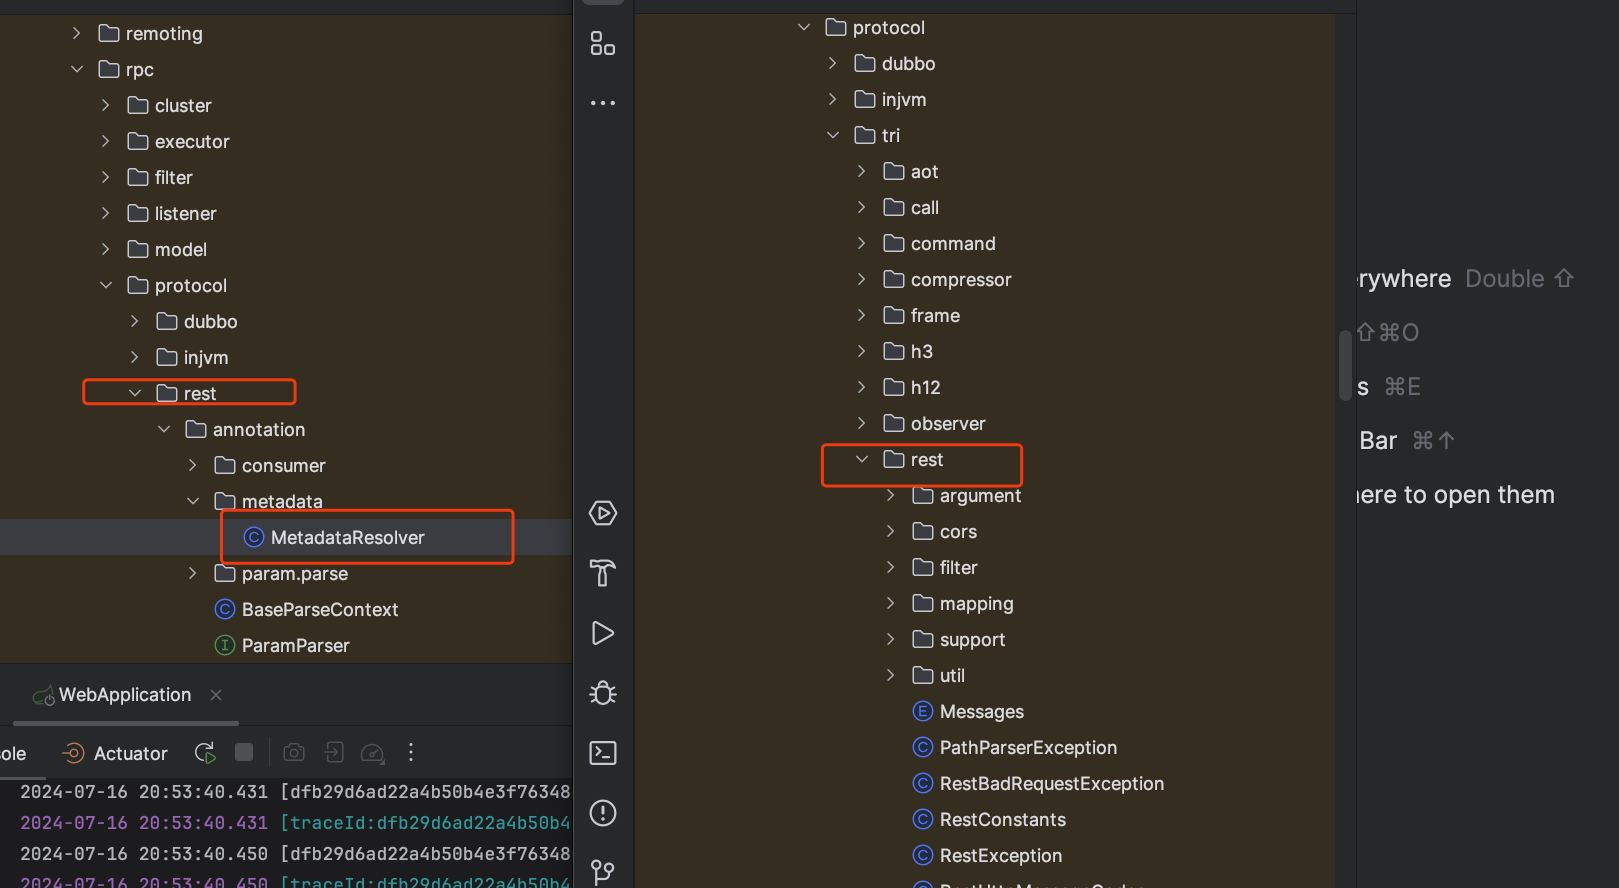Screen dimensions: 1619x888
Task: Select the rest folder under tri
Action: [927, 459]
